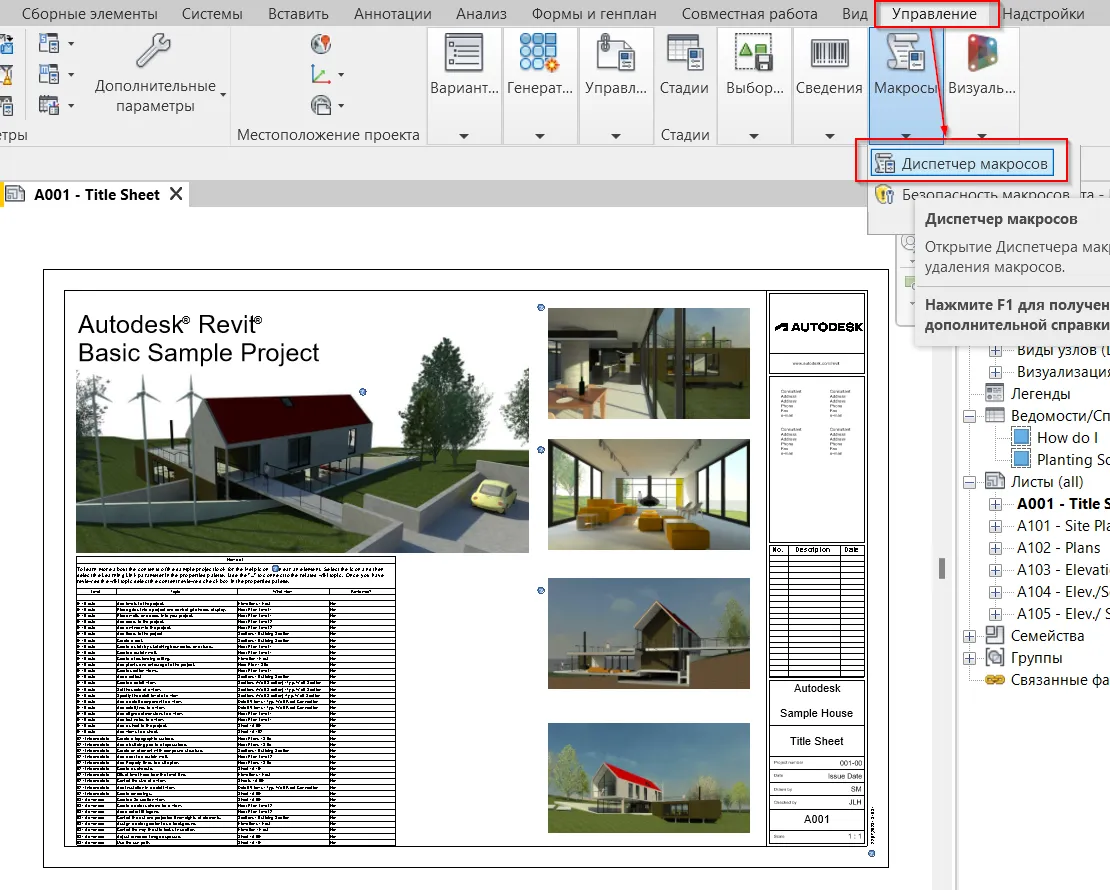Click the Варианты ribbon icon
The image size is (1110, 890).
click(x=464, y=53)
